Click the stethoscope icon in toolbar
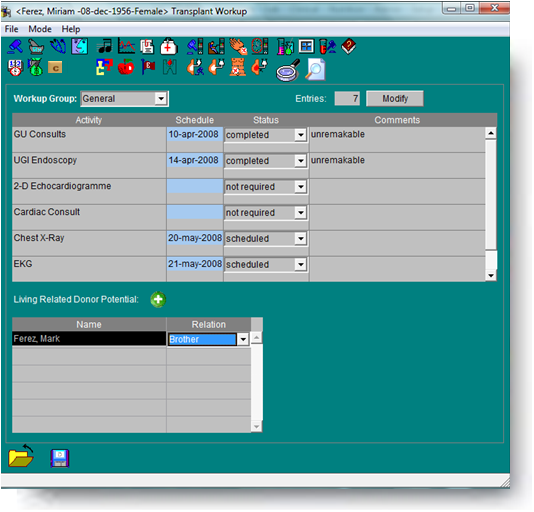This screenshot has width=534, height=512. 58,46
